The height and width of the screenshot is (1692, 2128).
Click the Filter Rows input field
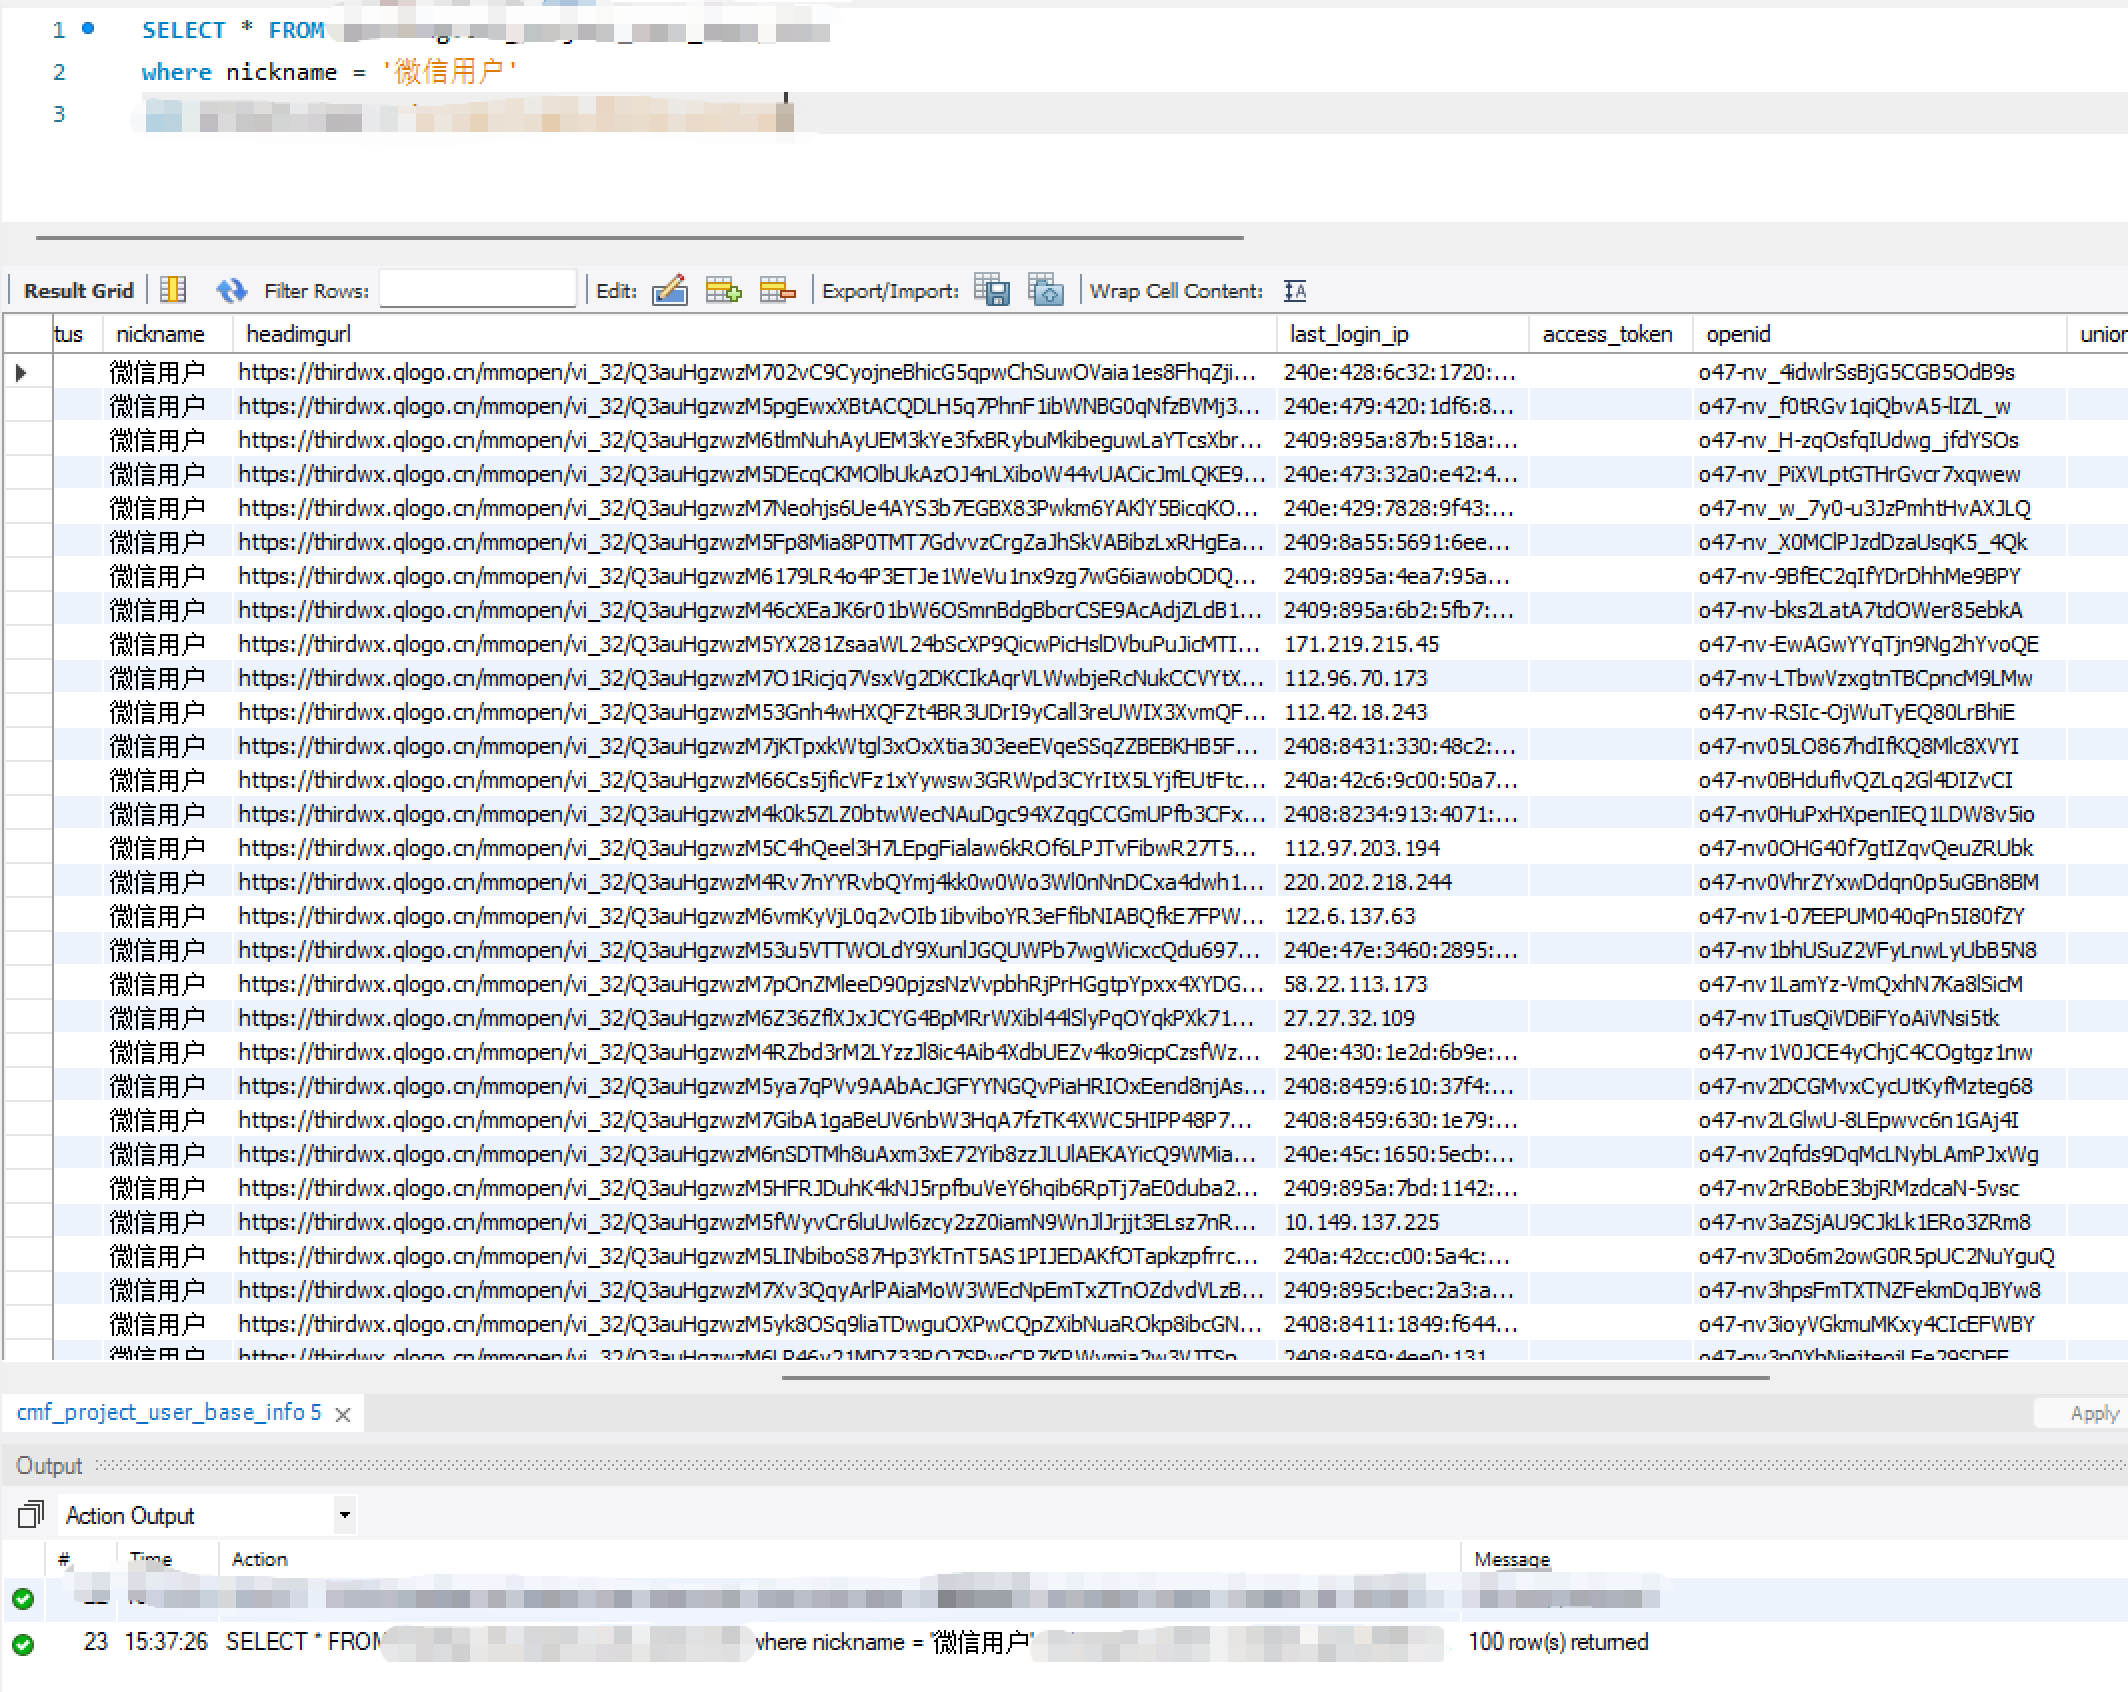point(478,290)
